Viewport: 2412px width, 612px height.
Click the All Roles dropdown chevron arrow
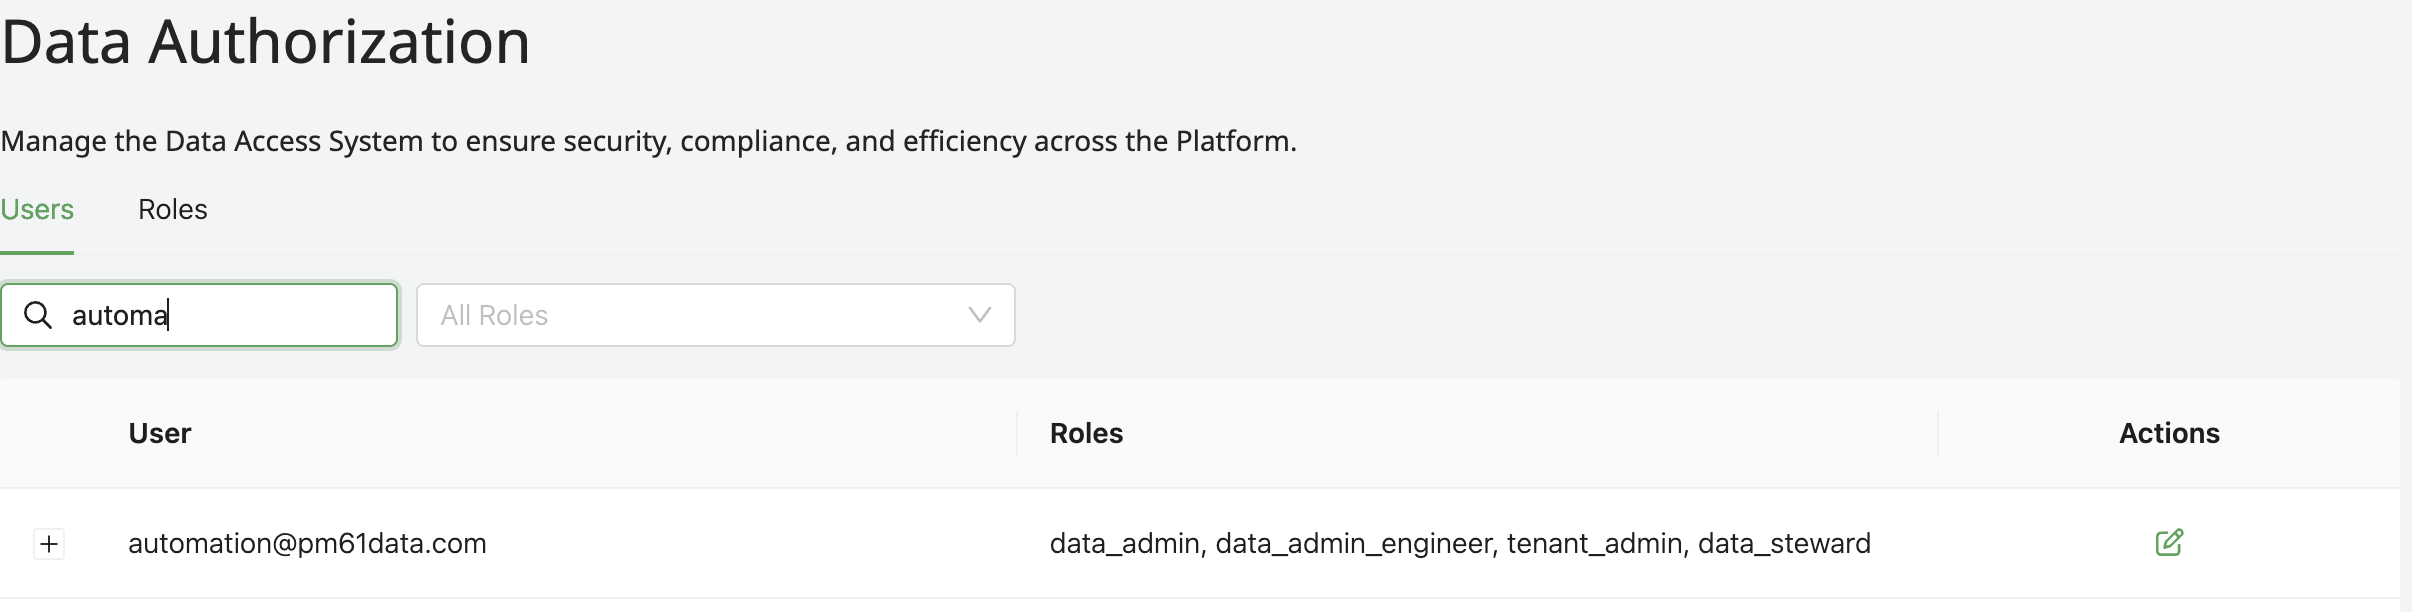click(x=980, y=315)
